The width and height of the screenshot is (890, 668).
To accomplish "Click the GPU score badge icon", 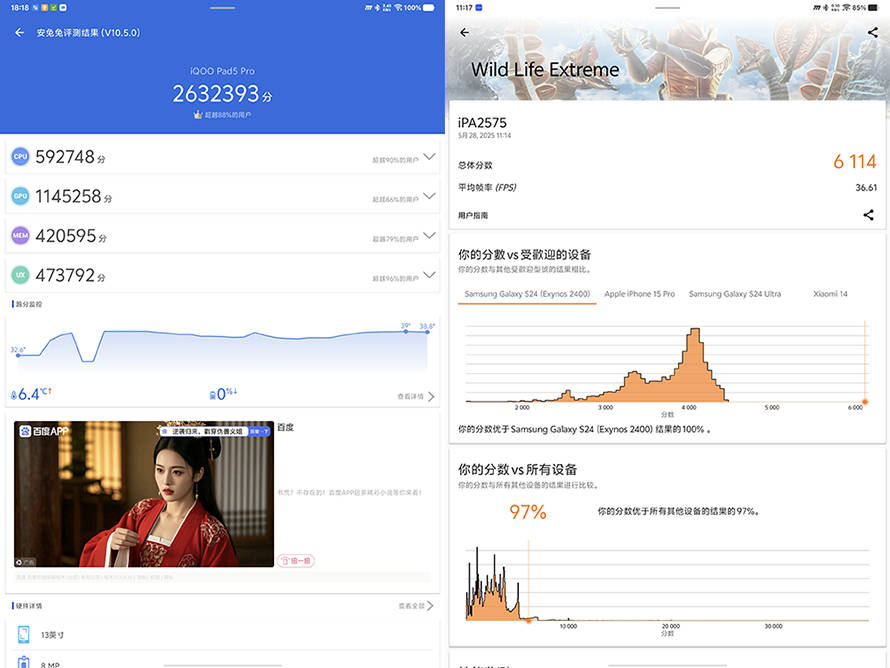I will (20, 197).
